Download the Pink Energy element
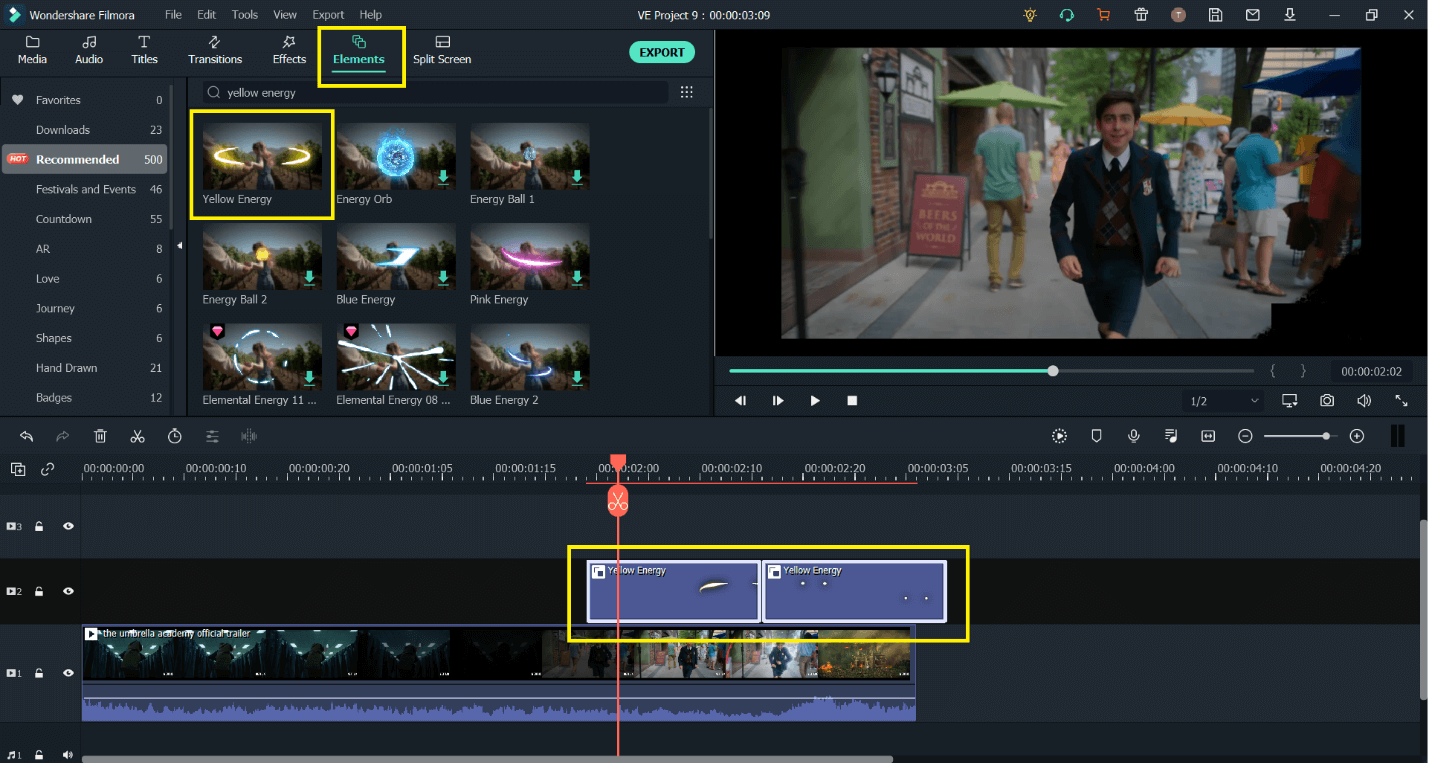The width and height of the screenshot is (1429, 763). [x=577, y=277]
